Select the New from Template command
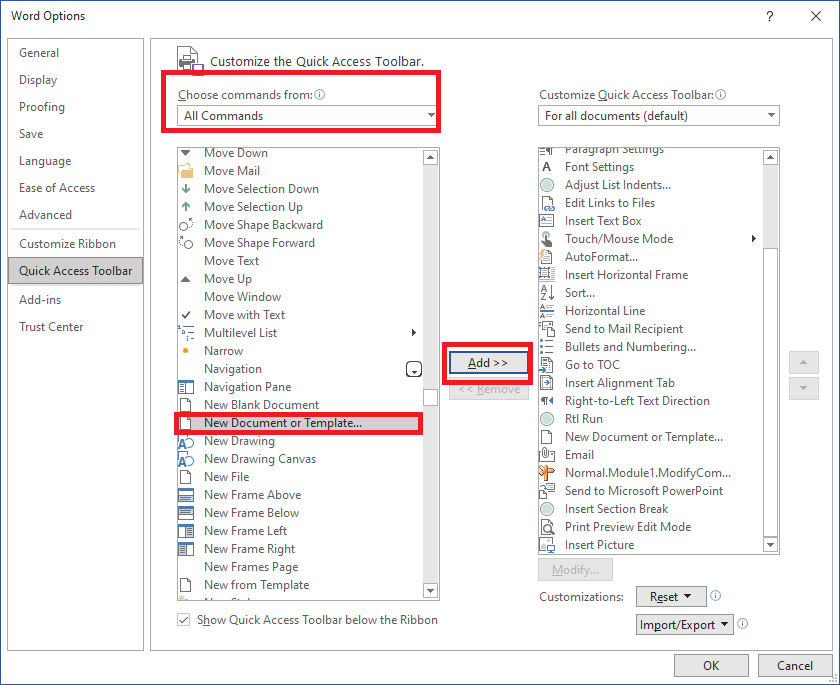This screenshot has width=840, height=685. [x=300, y=585]
